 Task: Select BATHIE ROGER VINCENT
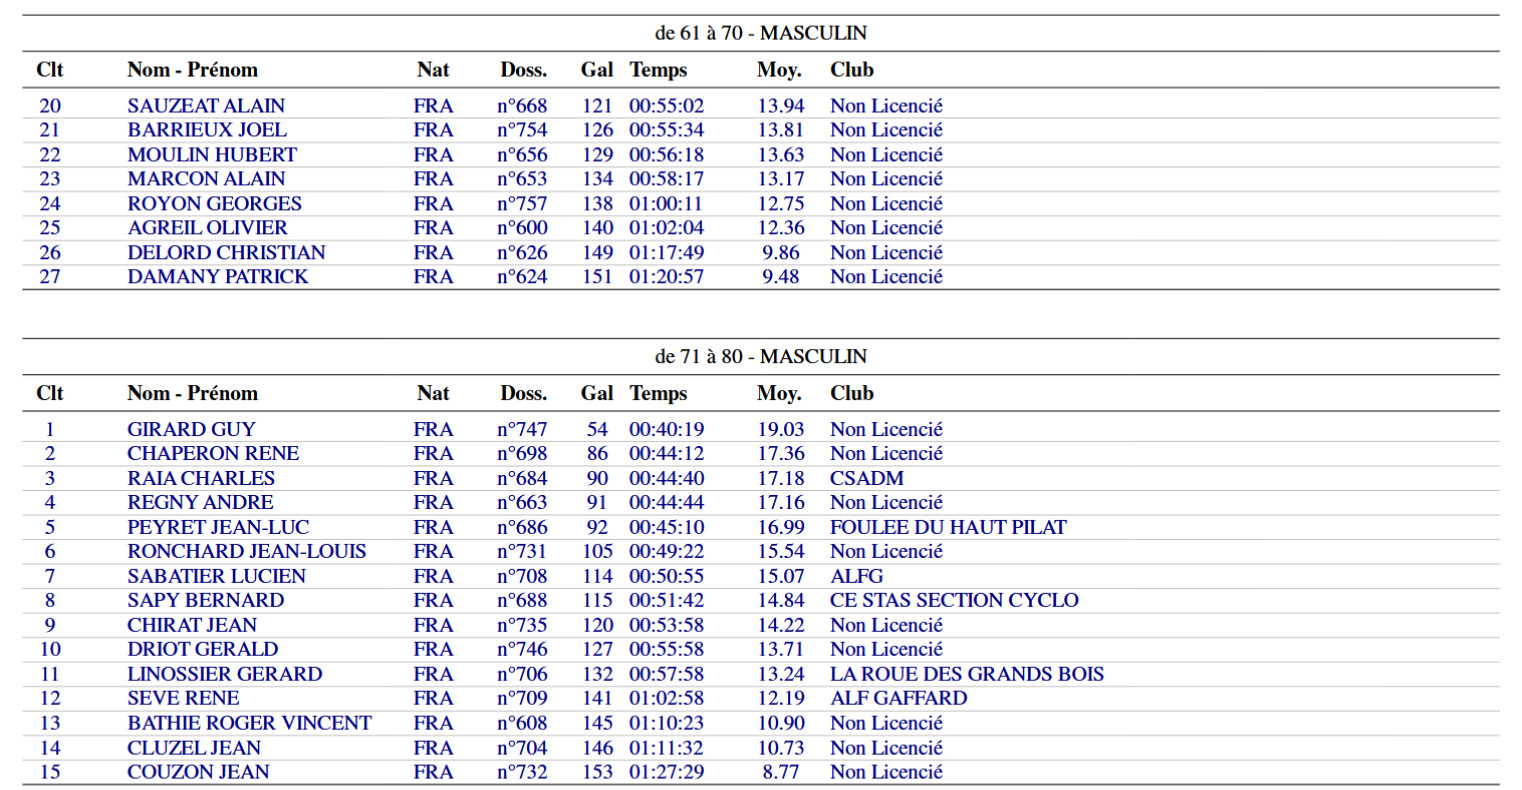249,724
